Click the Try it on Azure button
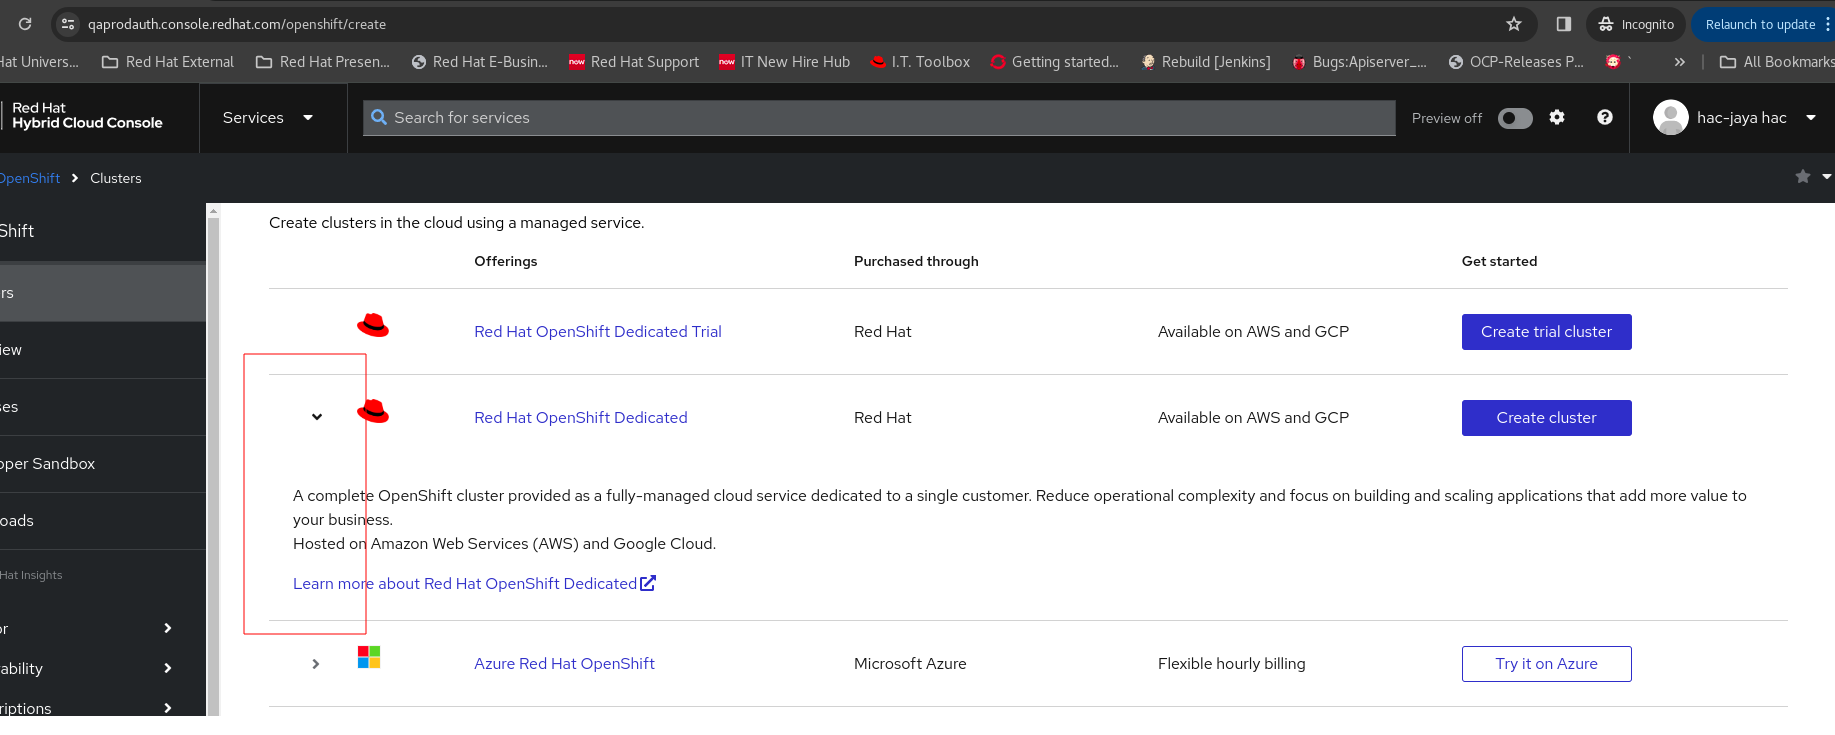Image resolution: width=1835 pixels, height=735 pixels. point(1546,664)
